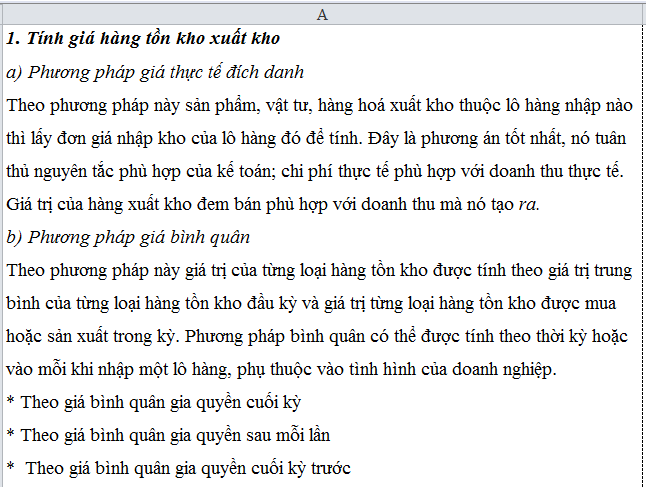Click the line starting "vào mỗi khi nhập một lô hàng"

click(x=281, y=370)
